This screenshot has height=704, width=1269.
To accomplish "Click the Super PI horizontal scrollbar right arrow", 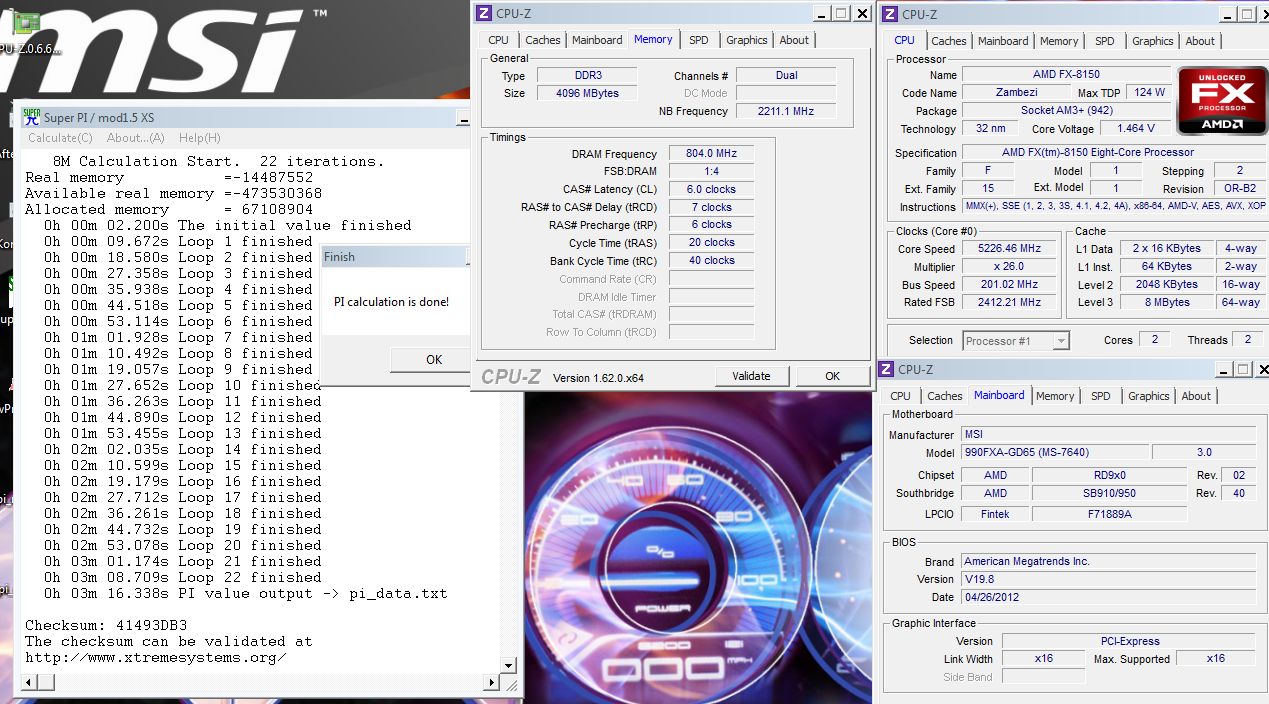I will tap(491, 682).
